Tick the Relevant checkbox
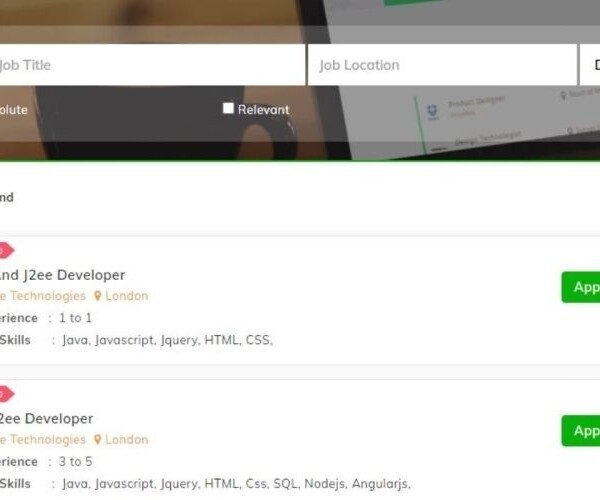Viewport: 600px width, 500px height. [x=228, y=108]
